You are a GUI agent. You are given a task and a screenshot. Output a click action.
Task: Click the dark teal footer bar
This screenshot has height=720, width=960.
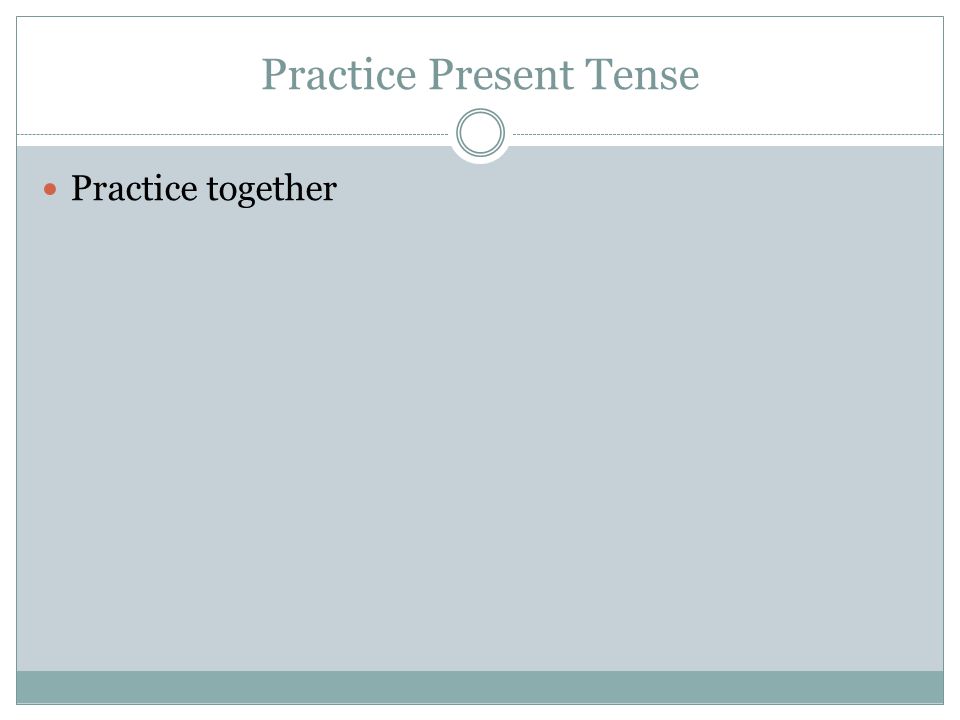point(480,687)
